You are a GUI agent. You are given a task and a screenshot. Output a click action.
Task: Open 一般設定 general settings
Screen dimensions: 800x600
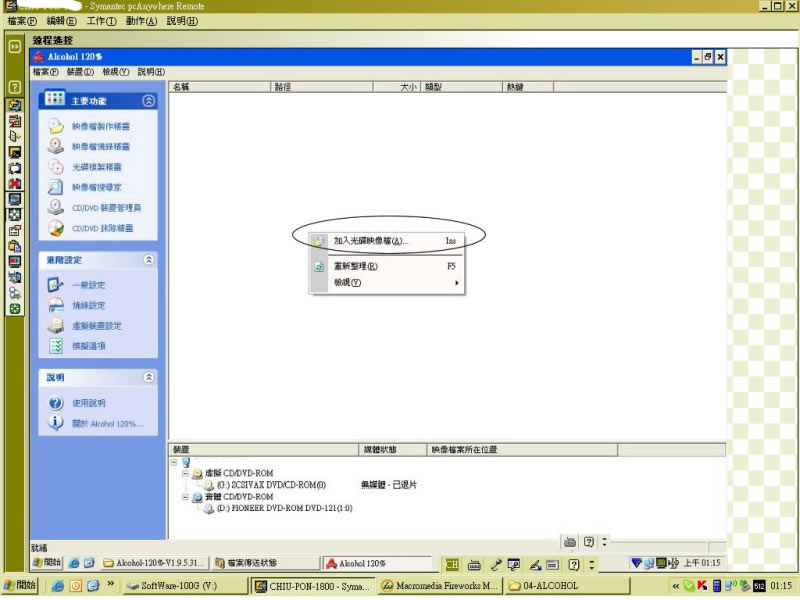88,285
